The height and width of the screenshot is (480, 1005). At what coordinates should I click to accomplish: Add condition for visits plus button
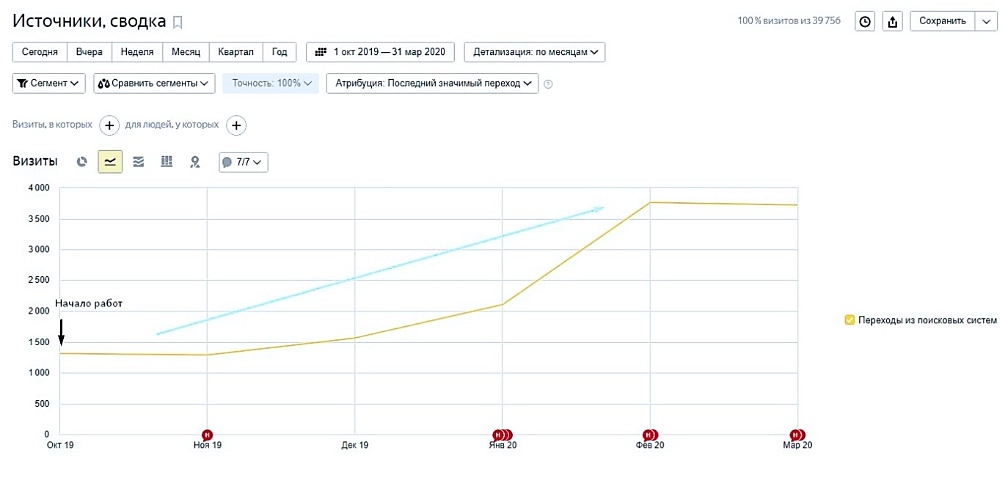(x=109, y=125)
